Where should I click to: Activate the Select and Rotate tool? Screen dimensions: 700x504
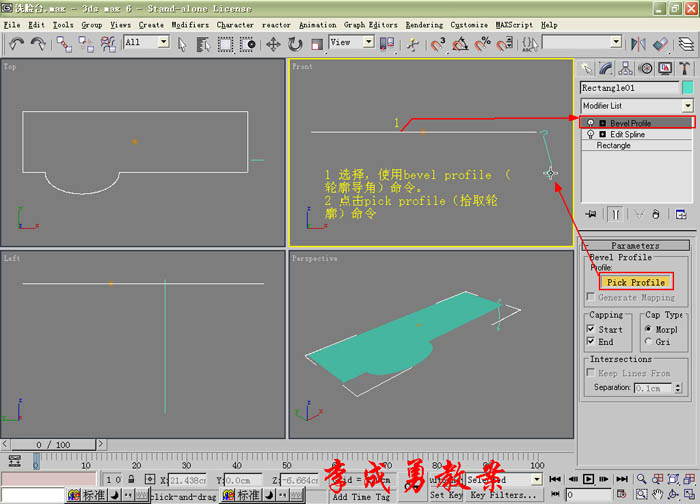(295, 44)
